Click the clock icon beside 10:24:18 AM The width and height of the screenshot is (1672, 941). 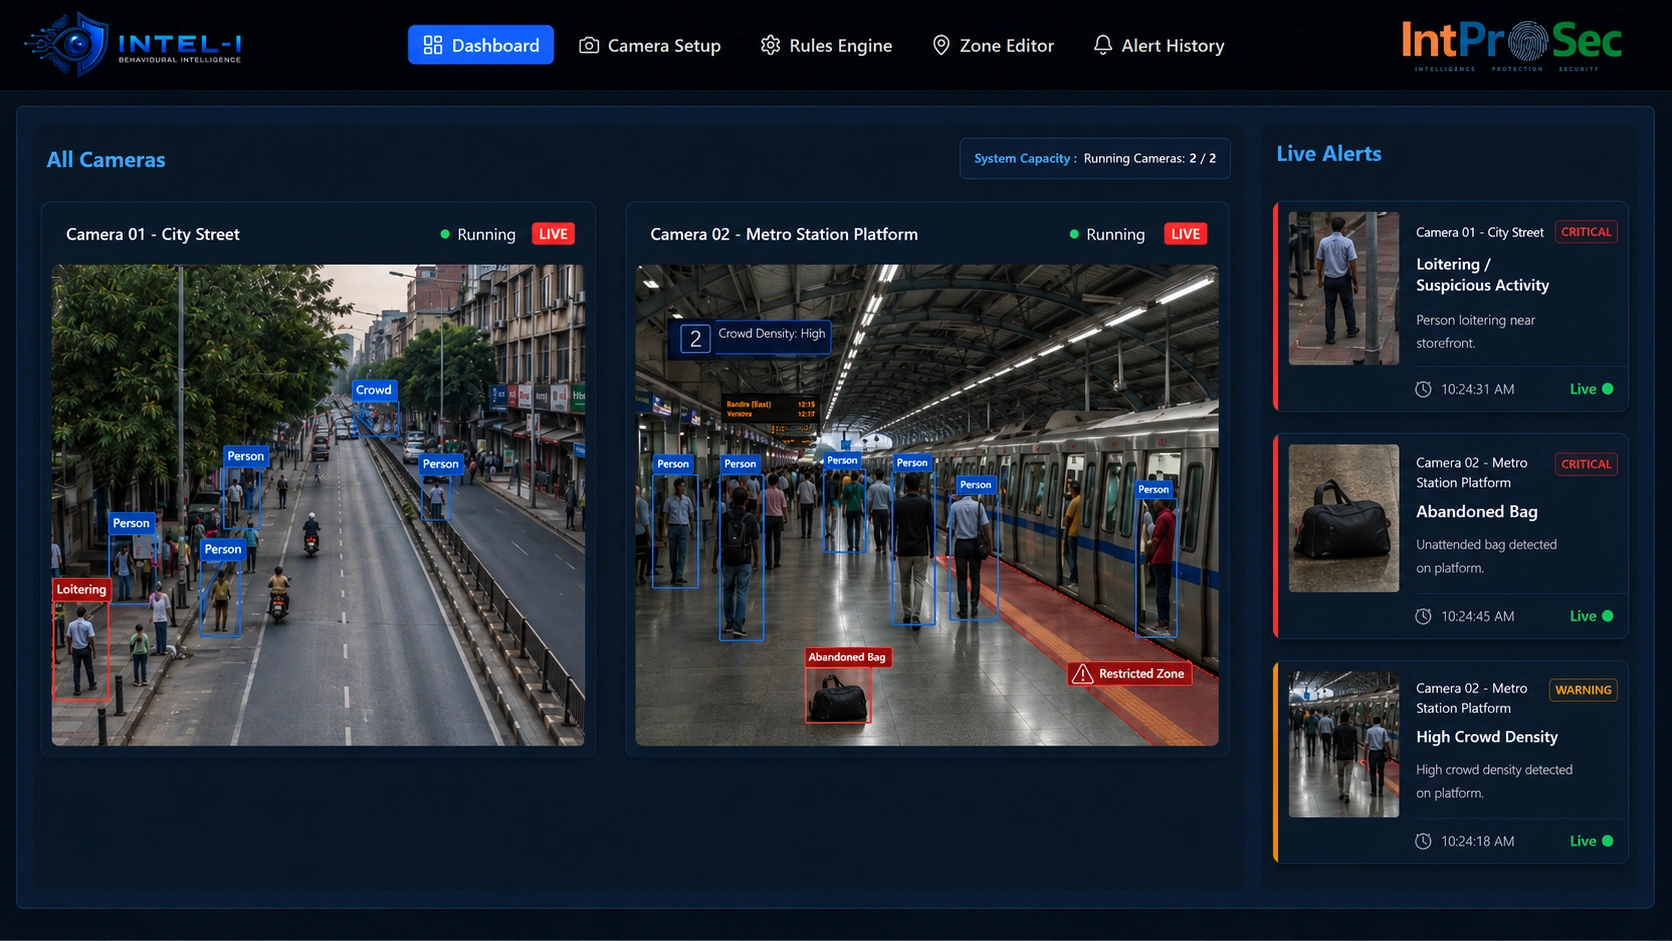[1423, 841]
